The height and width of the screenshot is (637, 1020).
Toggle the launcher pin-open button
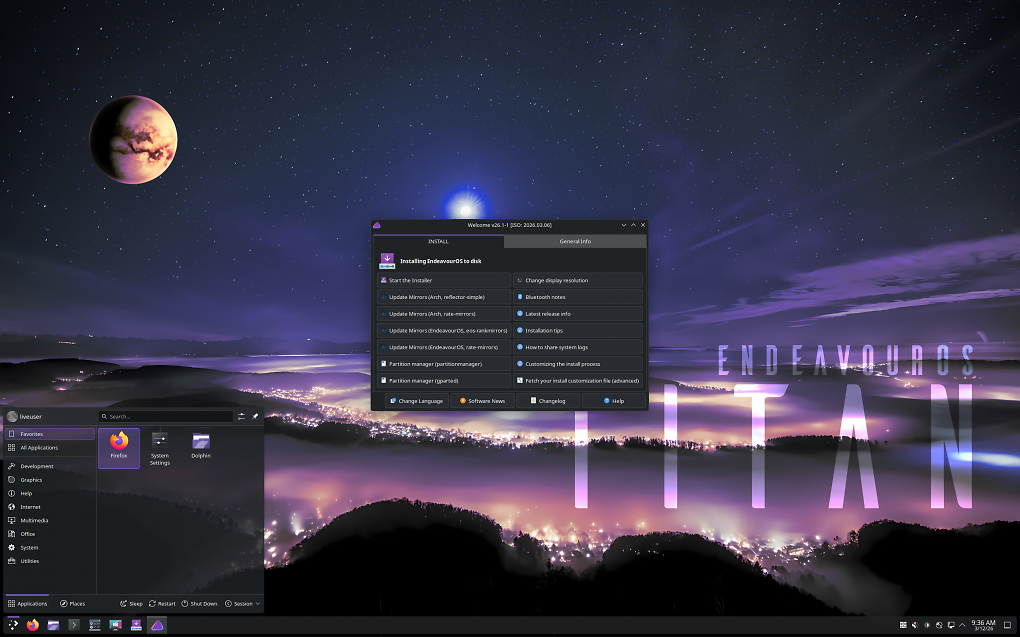(255, 416)
